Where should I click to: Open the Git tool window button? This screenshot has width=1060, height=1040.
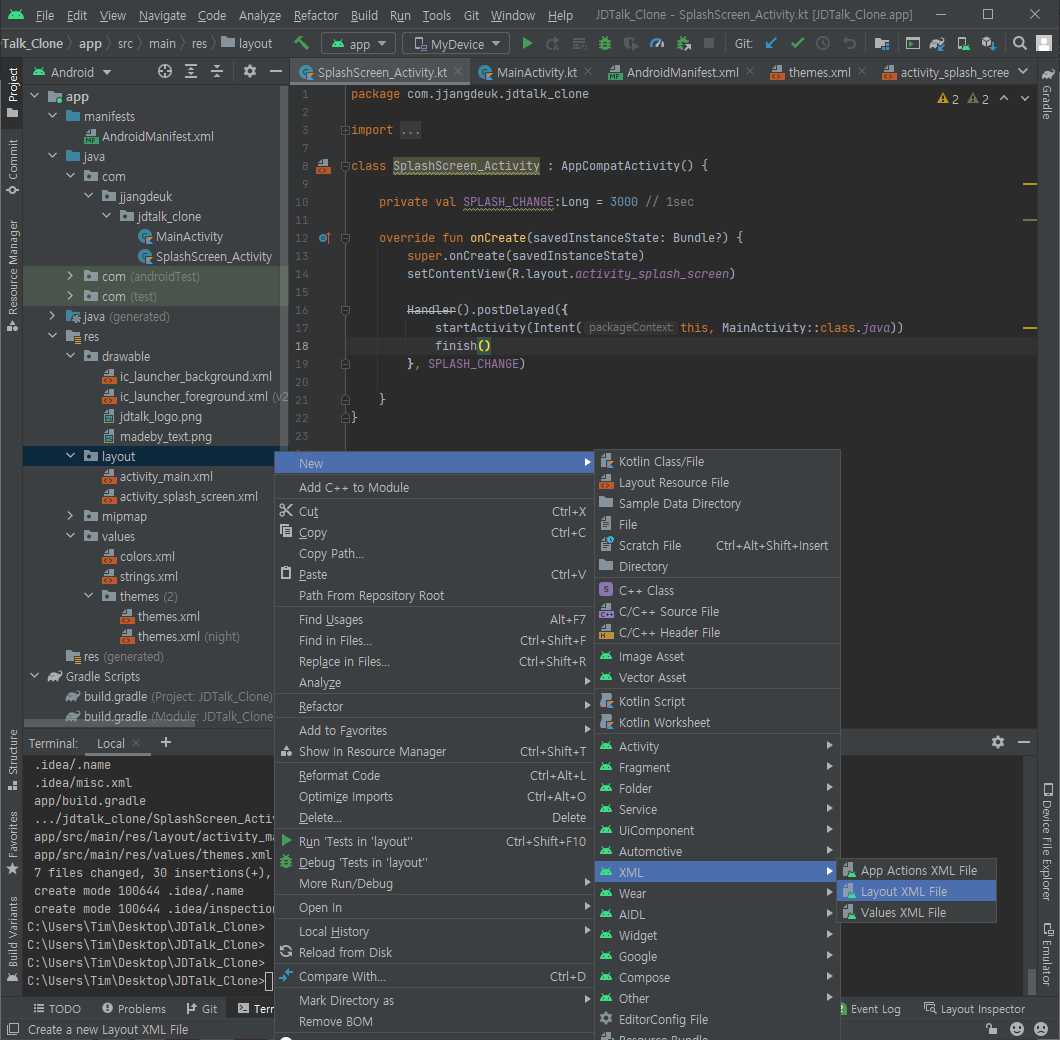coord(202,1008)
